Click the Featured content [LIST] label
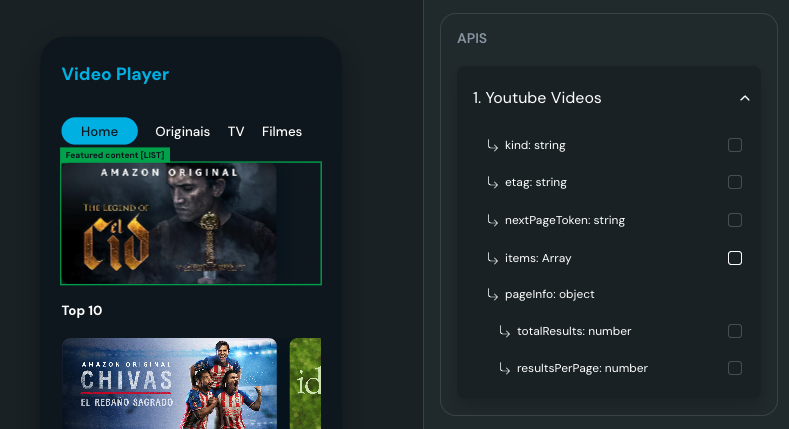 click(115, 155)
